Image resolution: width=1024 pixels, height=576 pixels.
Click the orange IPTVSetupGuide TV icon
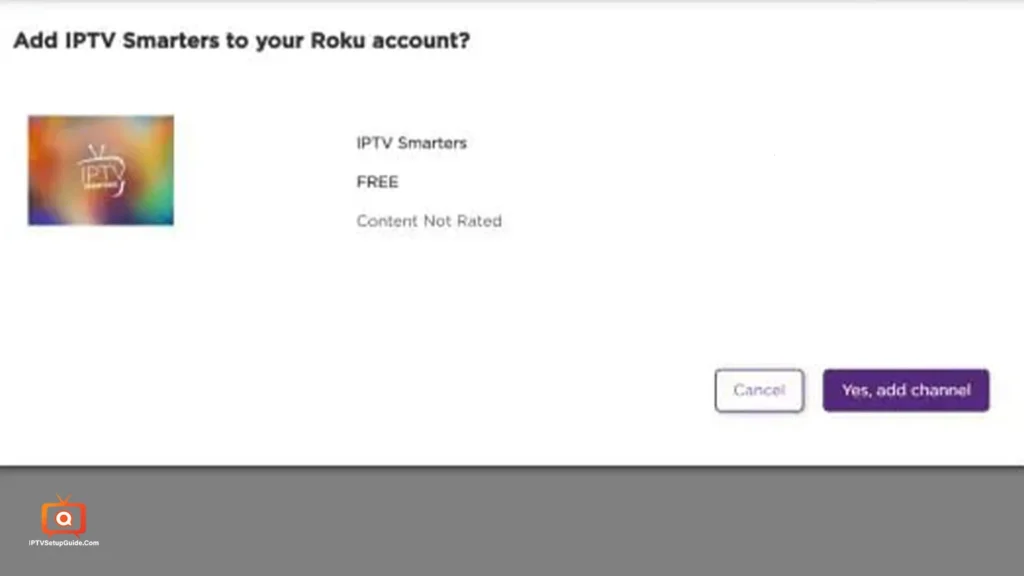tap(63, 516)
